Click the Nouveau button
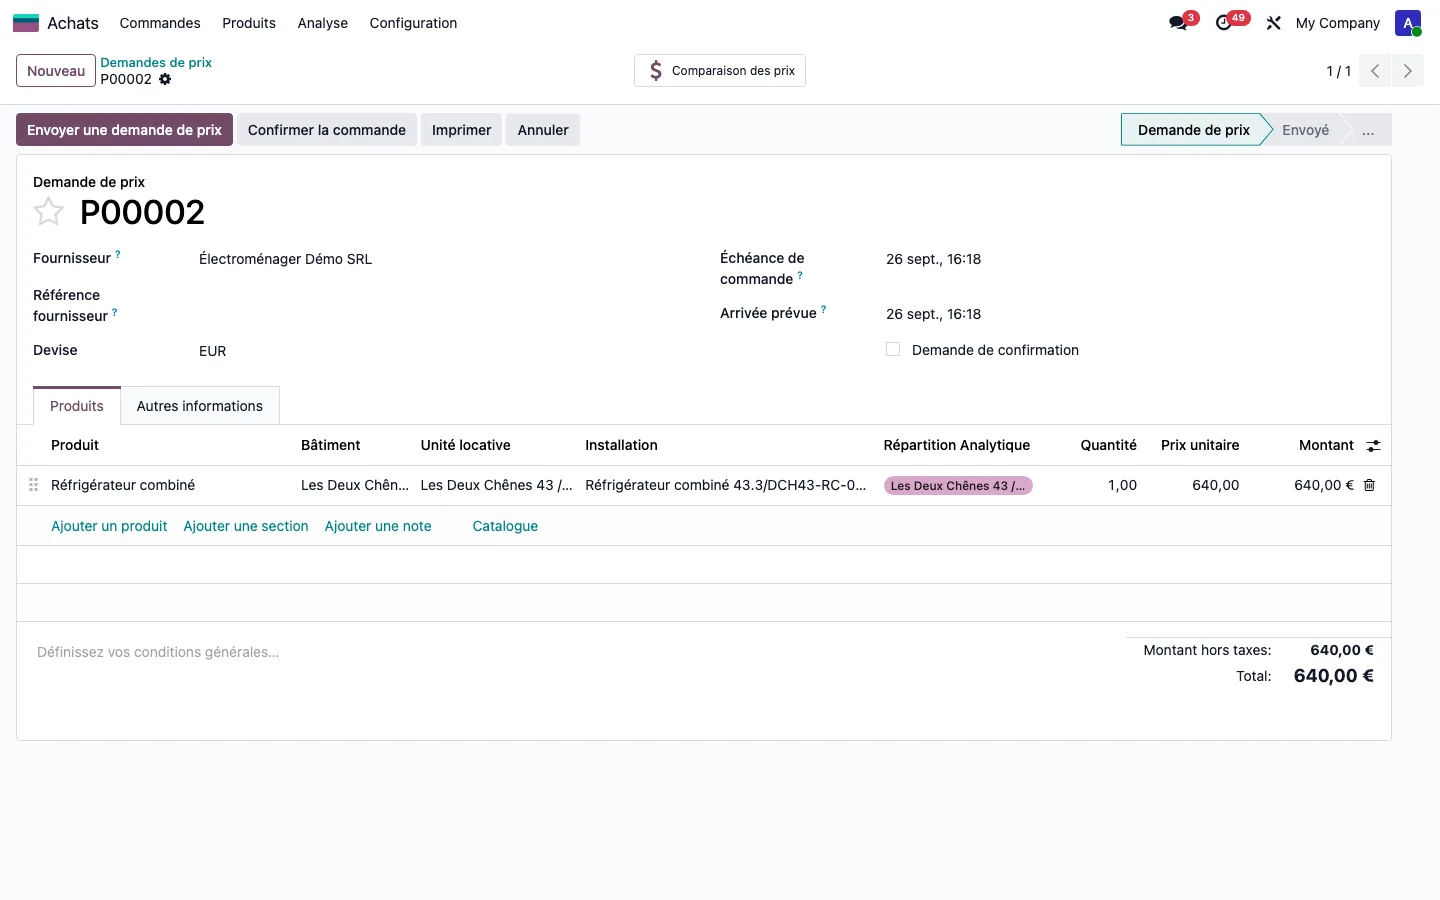 56,71
